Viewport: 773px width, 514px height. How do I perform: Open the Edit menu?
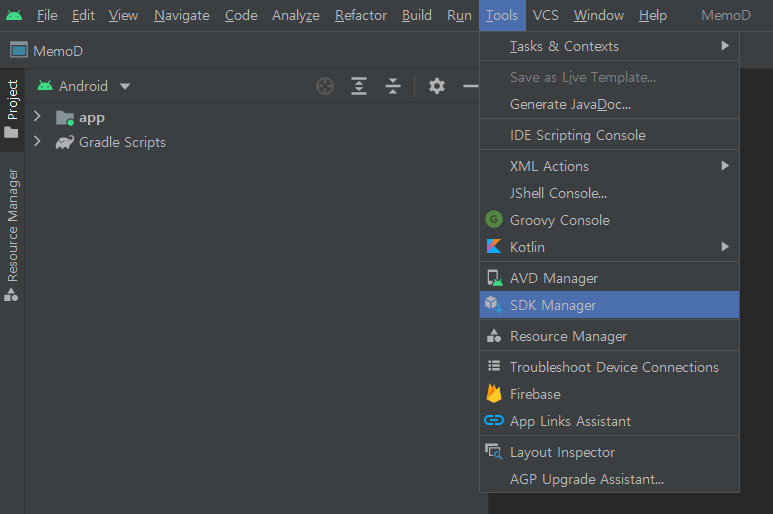click(x=83, y=16)
